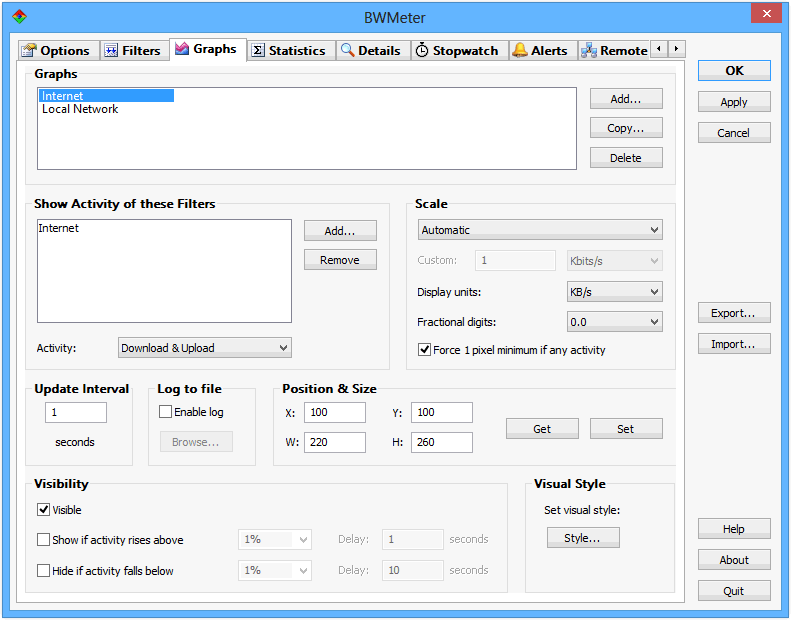Open the Fractional digits dropdown
The height and width of the screenshot is (620, 791).
614,322
